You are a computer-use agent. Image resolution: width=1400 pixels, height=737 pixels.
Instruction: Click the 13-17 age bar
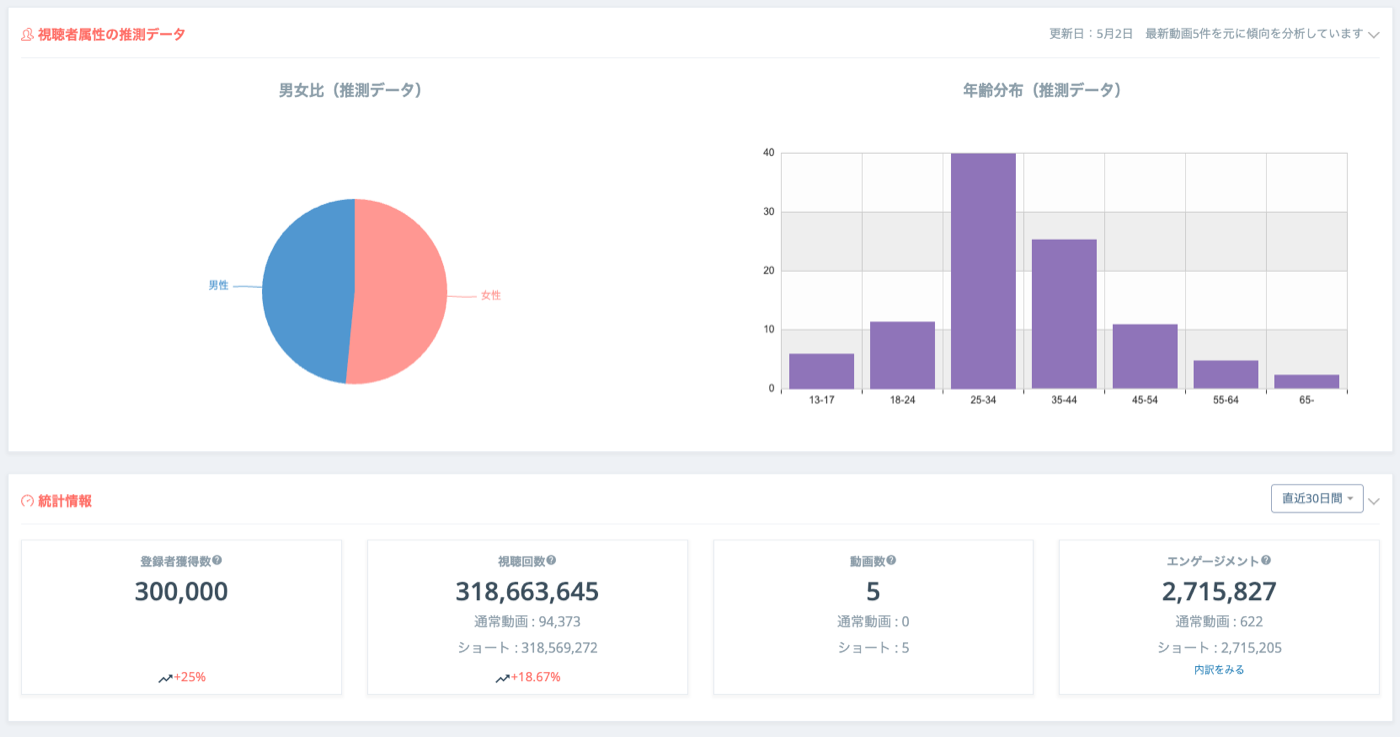821,371
